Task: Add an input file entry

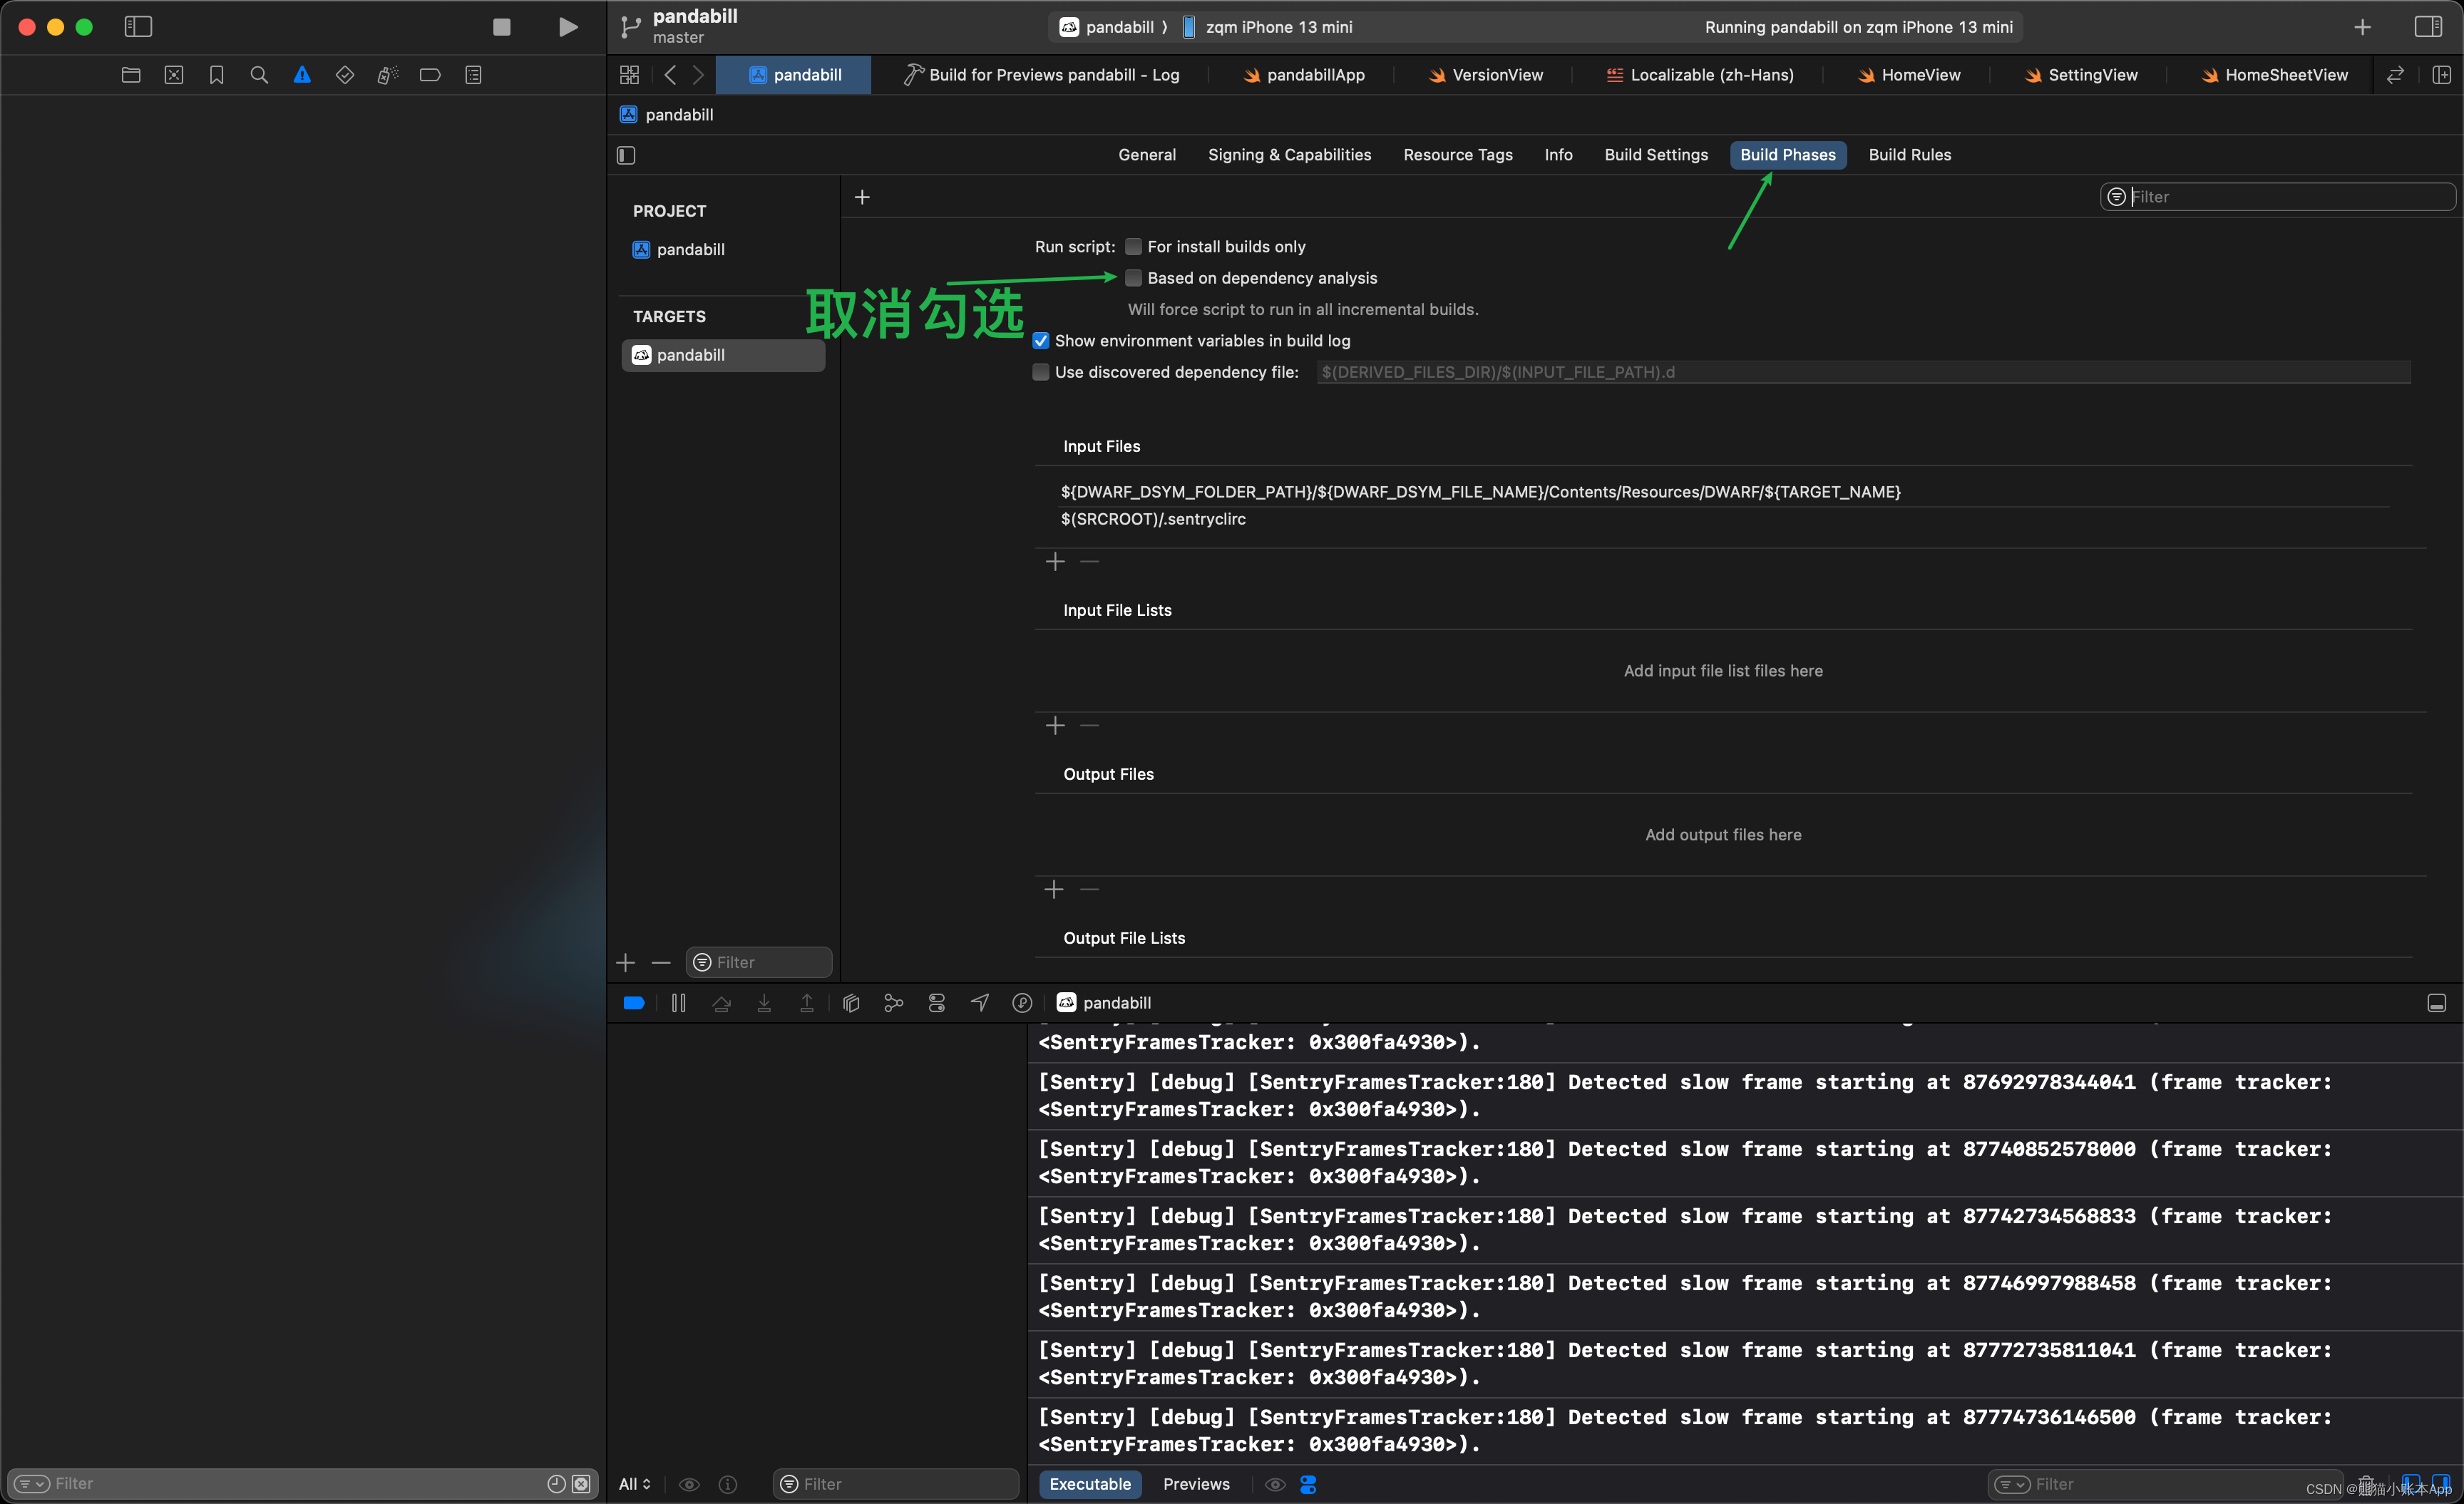Action: 1055,562
